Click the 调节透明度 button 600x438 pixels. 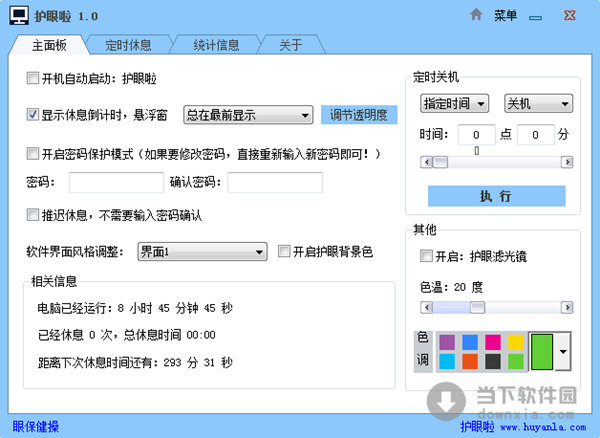[359, 115]
